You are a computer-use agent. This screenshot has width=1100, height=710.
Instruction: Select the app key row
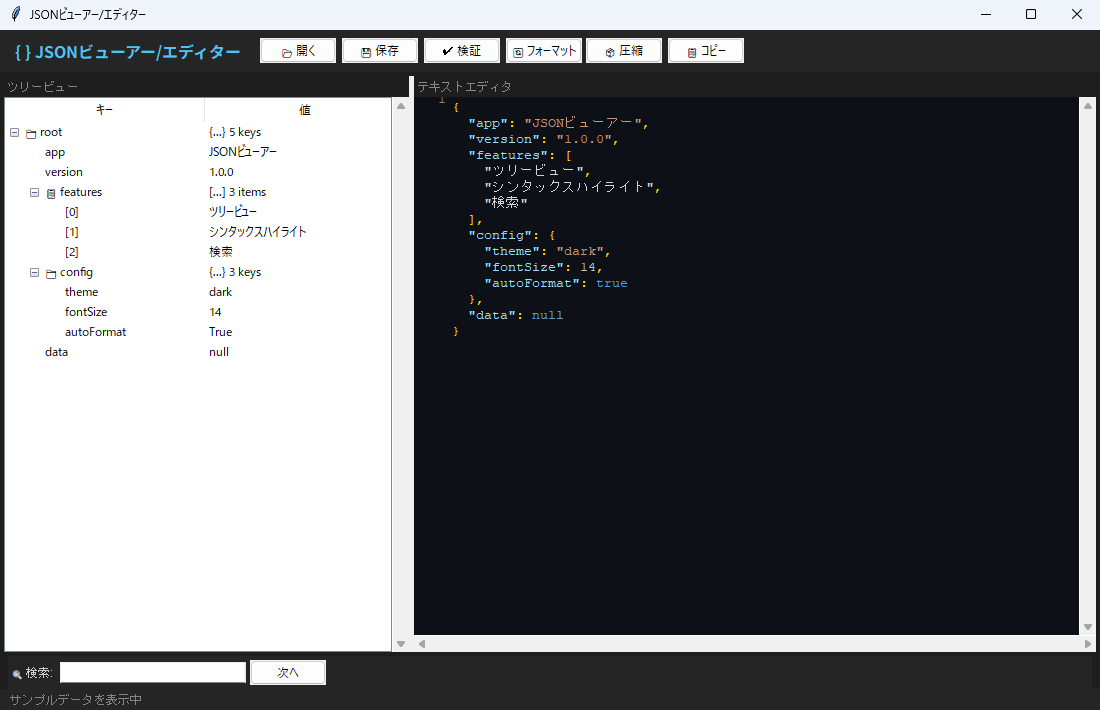pos(198,152)
